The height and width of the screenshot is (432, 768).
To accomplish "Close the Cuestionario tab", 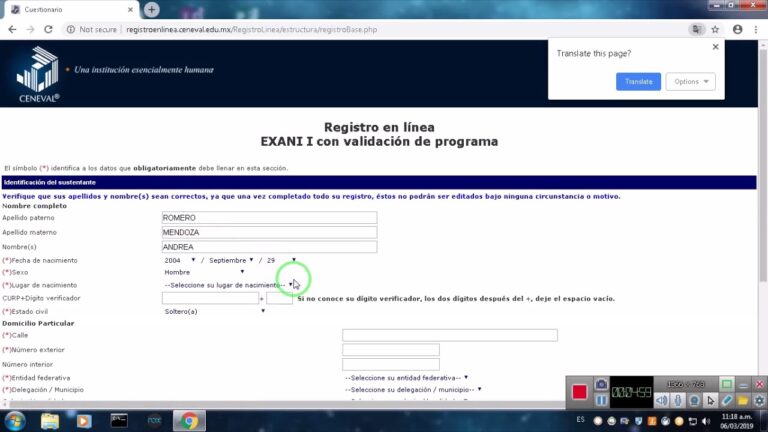I will [130, 10].
